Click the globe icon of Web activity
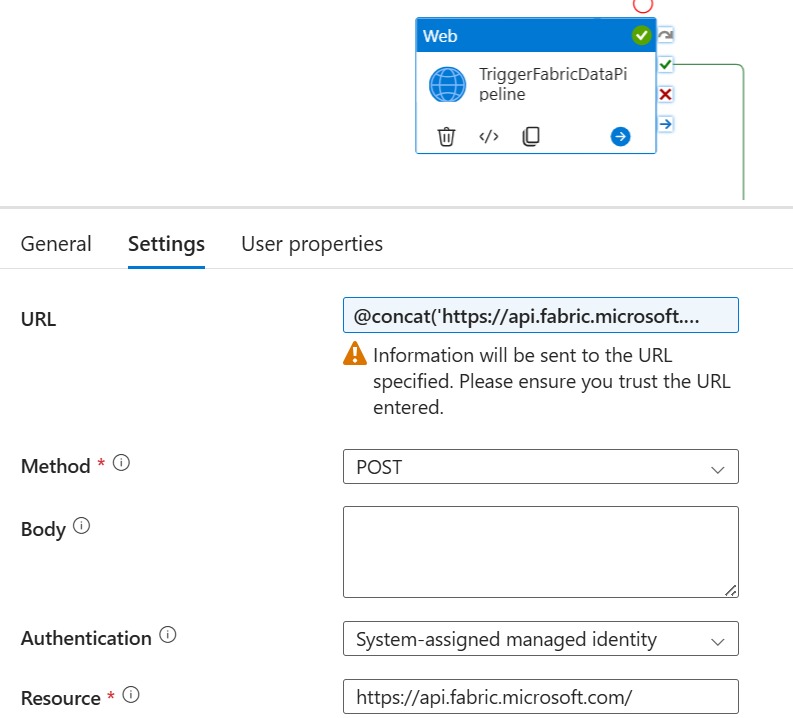The width and height of the screenshot is (793, 718). 447,84
